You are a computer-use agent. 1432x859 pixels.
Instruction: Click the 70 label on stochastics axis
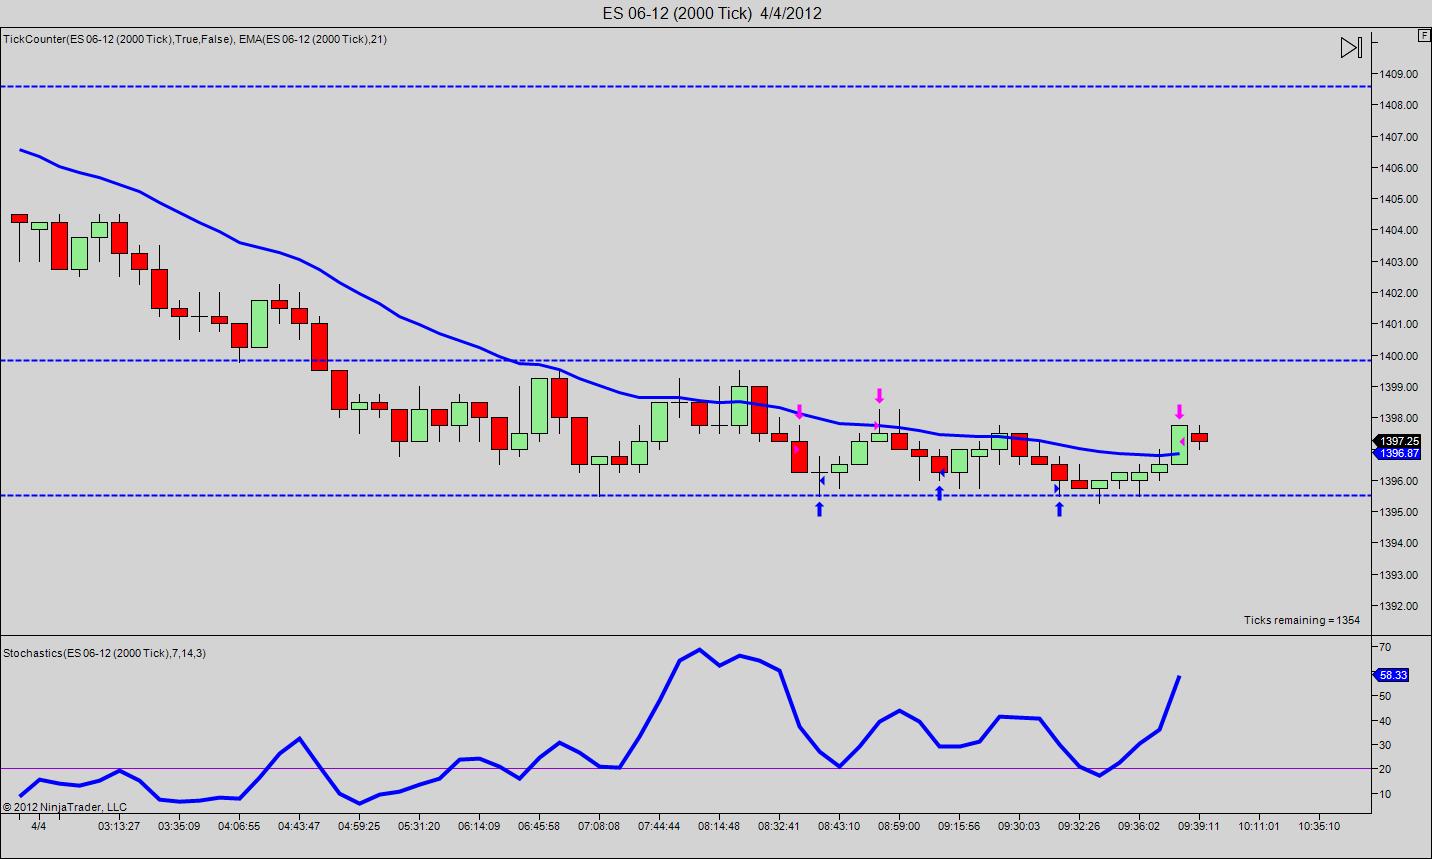click(1385, 648)
